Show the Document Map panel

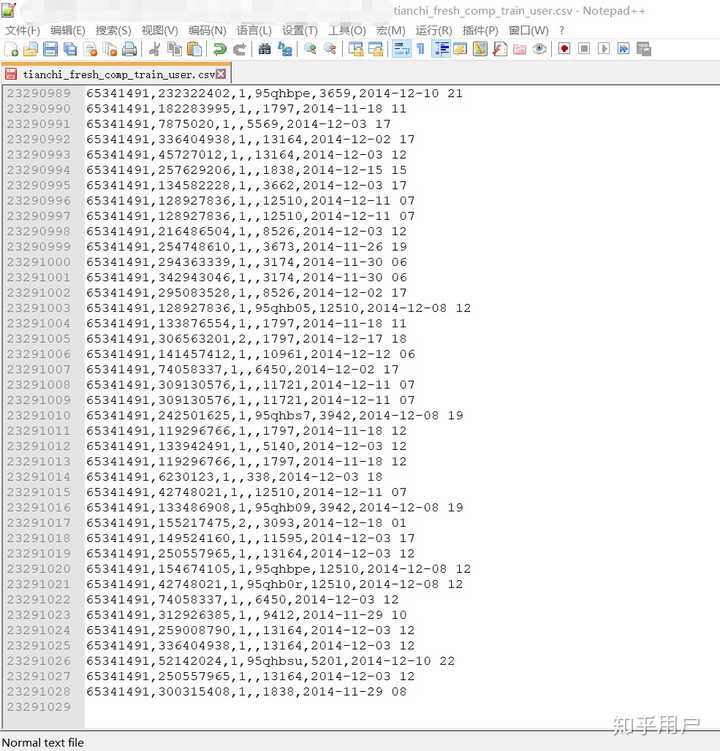point(480,49)
